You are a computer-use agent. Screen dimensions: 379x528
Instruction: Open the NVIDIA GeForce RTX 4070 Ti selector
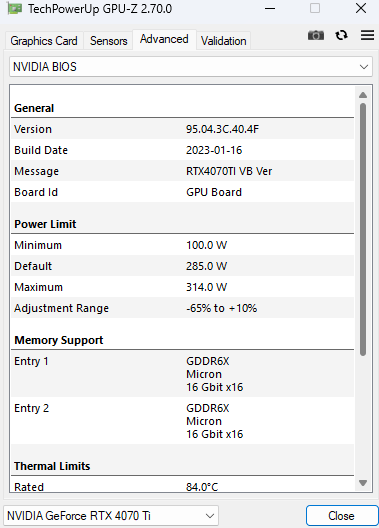tap(111, 516)
